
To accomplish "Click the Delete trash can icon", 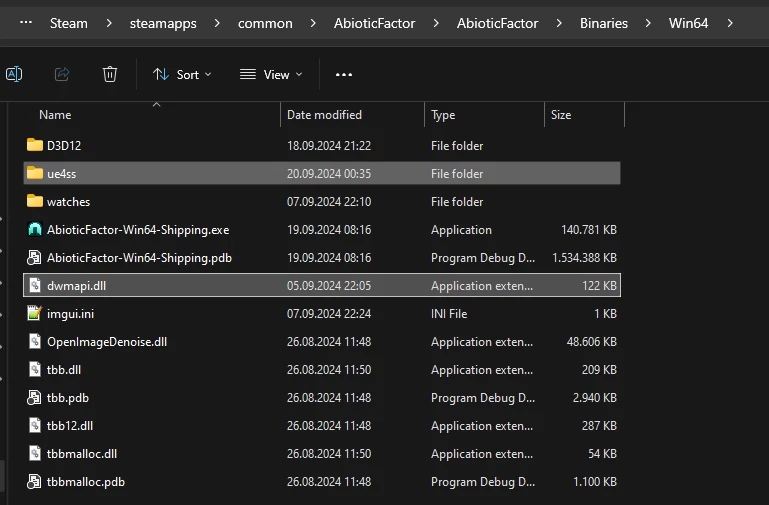I will (110, 75).
